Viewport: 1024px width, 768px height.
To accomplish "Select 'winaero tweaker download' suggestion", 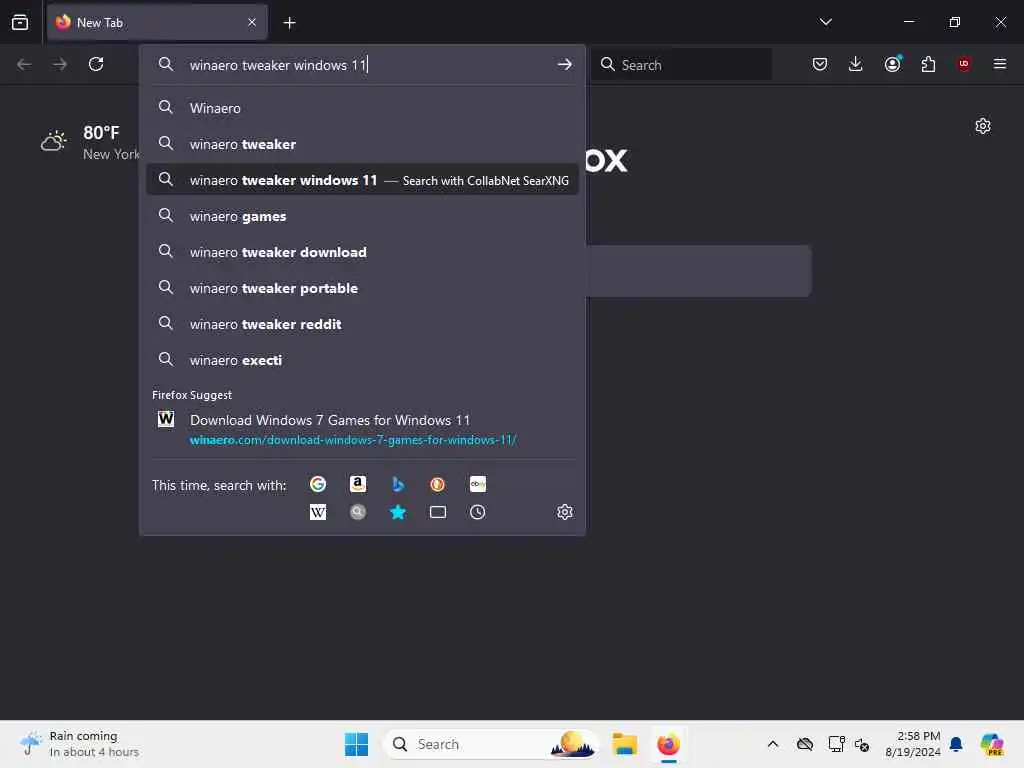I will click(x=362, y=252).
